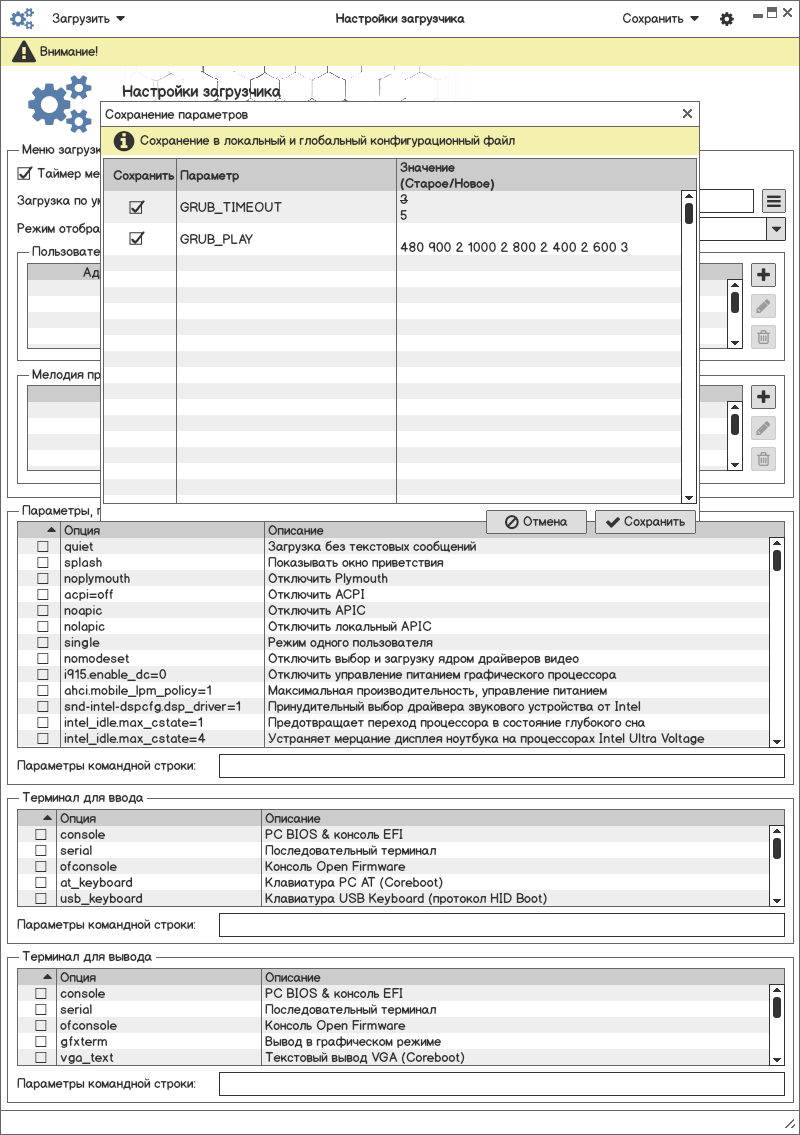The height and width of the screenshot is (1135, 800).
Task: Click scroll up arrow of users list
Action: (x=735, y=285)
